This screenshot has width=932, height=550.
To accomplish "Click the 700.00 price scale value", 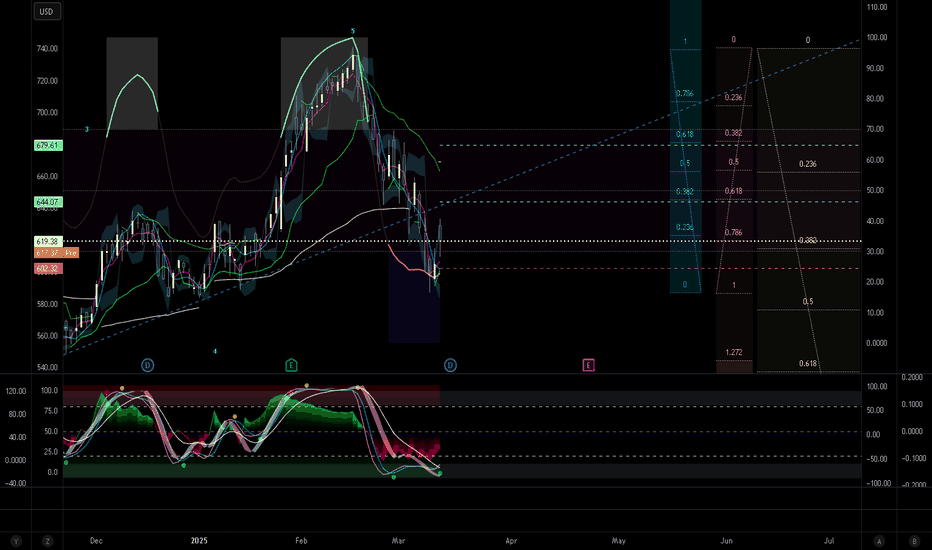I will pyautogui.click(x=48, y=112).
